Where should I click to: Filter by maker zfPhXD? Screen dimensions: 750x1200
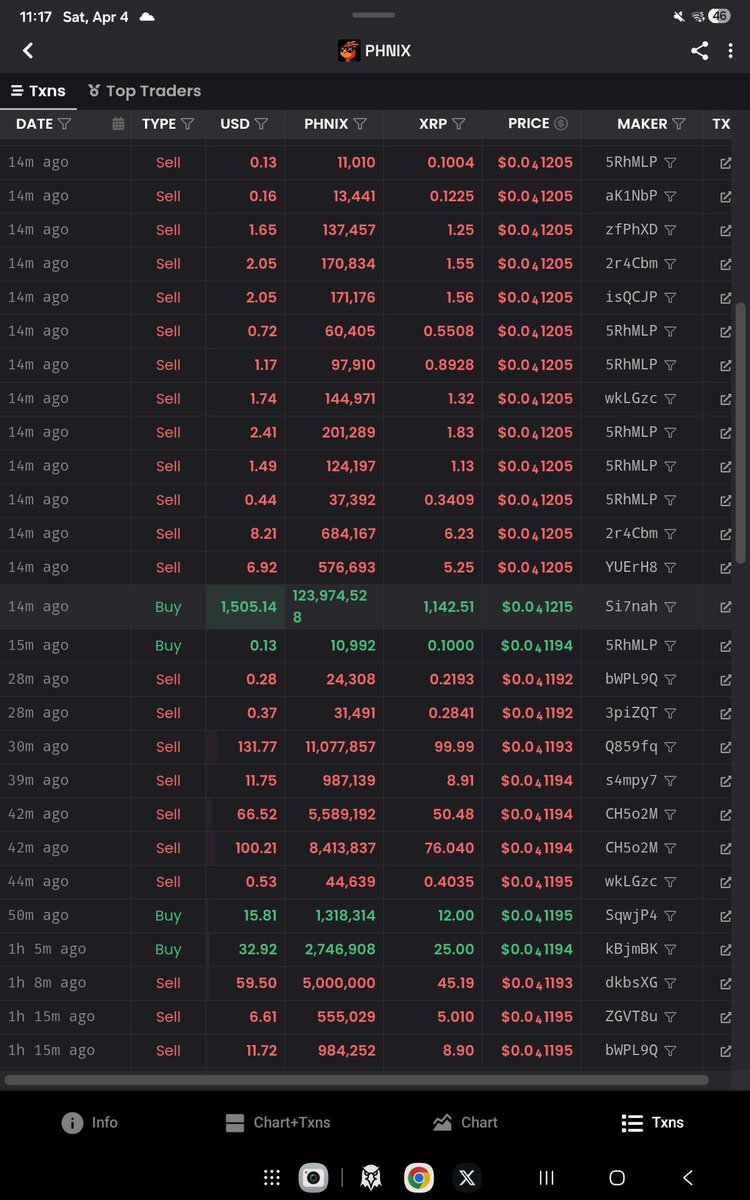[670, 230]
